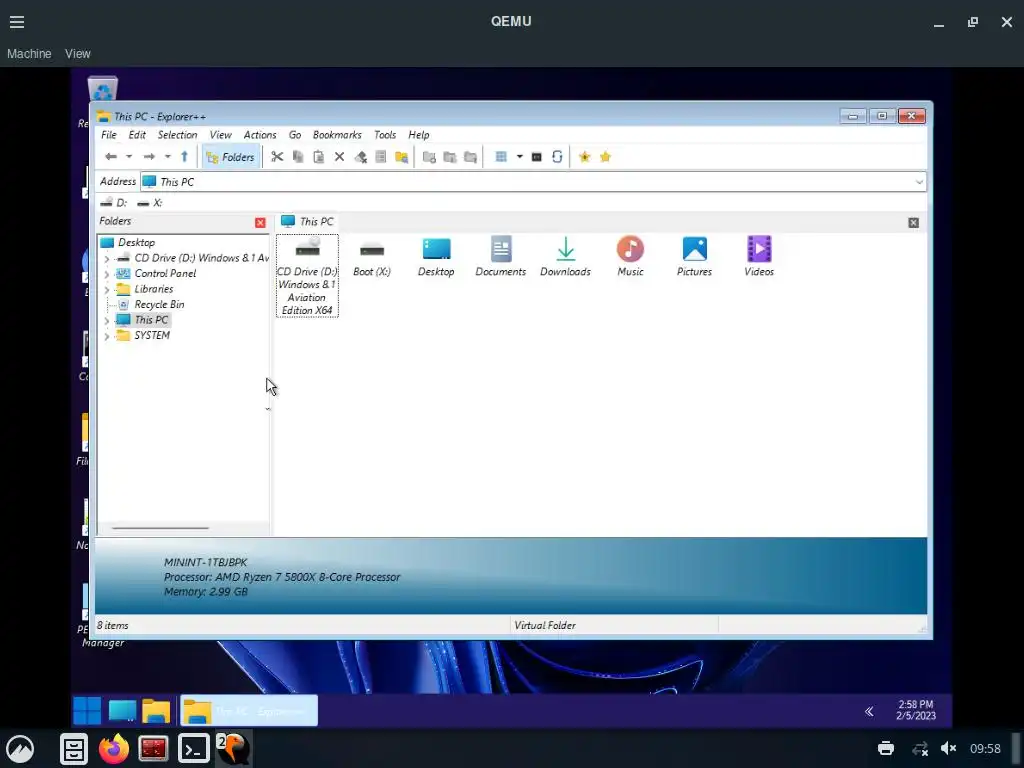
Task: Select the Documents folder icon
Action: 501,257
